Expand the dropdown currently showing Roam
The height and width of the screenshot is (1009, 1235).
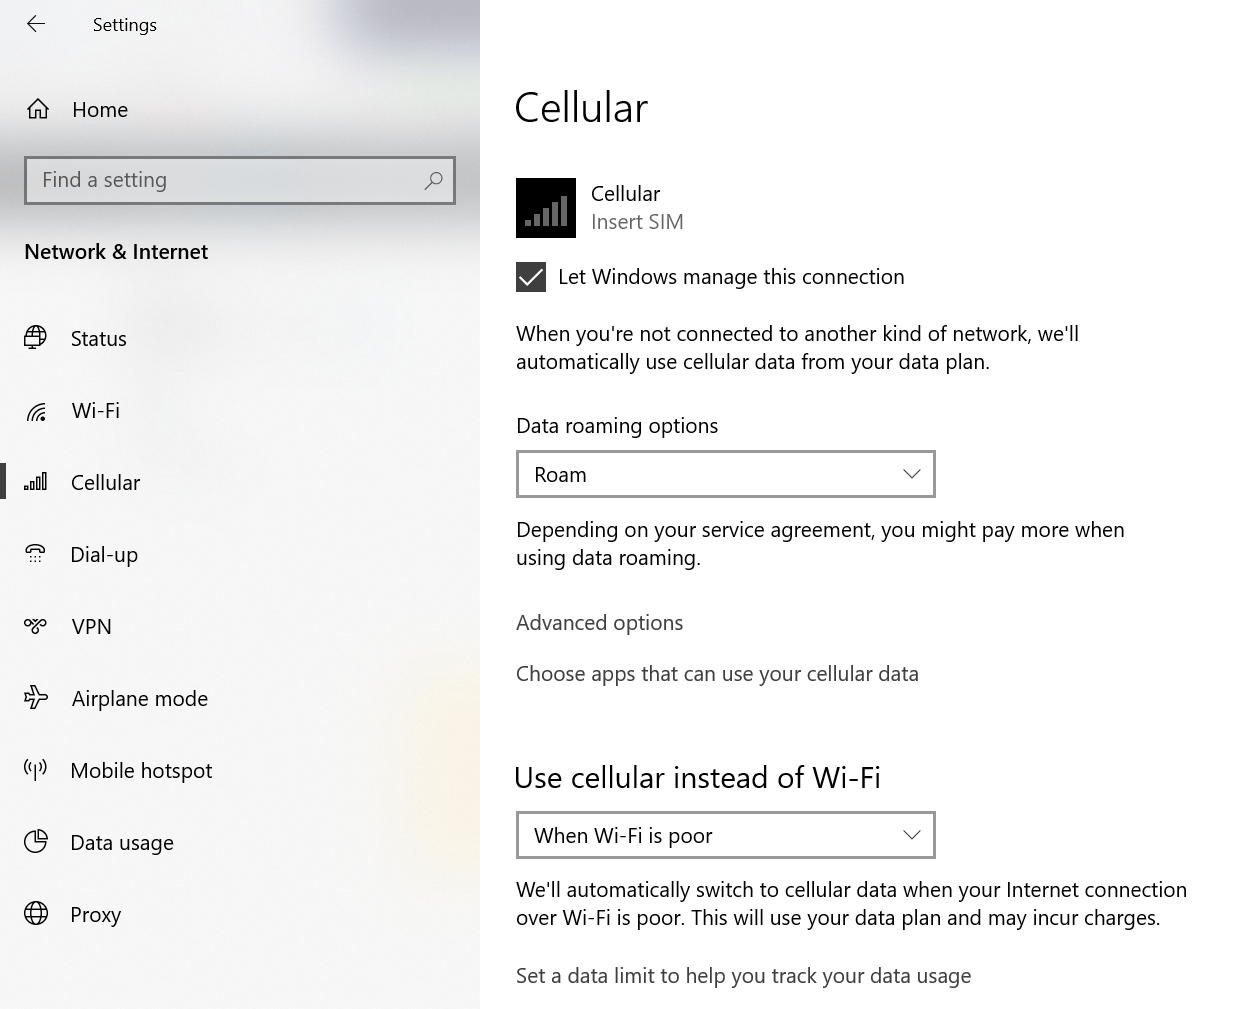(725, 474)
